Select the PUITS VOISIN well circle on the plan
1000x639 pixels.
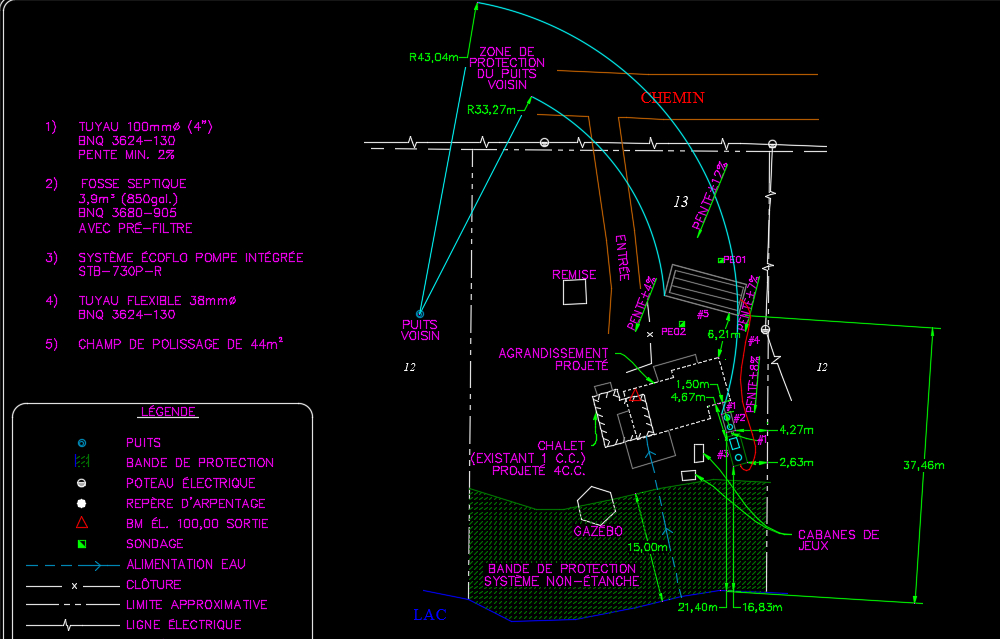coord(420,313)
